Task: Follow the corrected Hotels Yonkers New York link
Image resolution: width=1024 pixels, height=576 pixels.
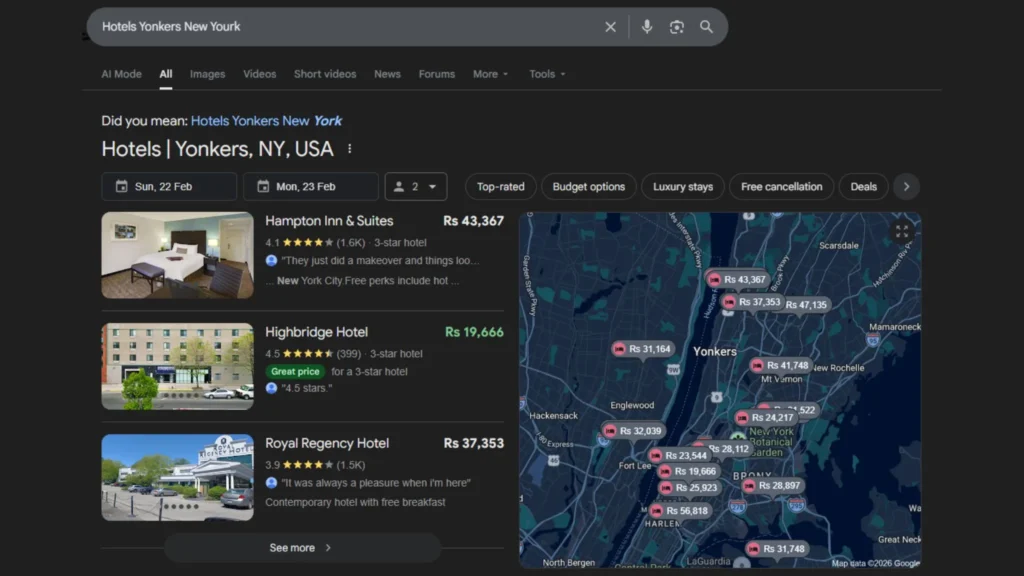Action: pos(266,121)
